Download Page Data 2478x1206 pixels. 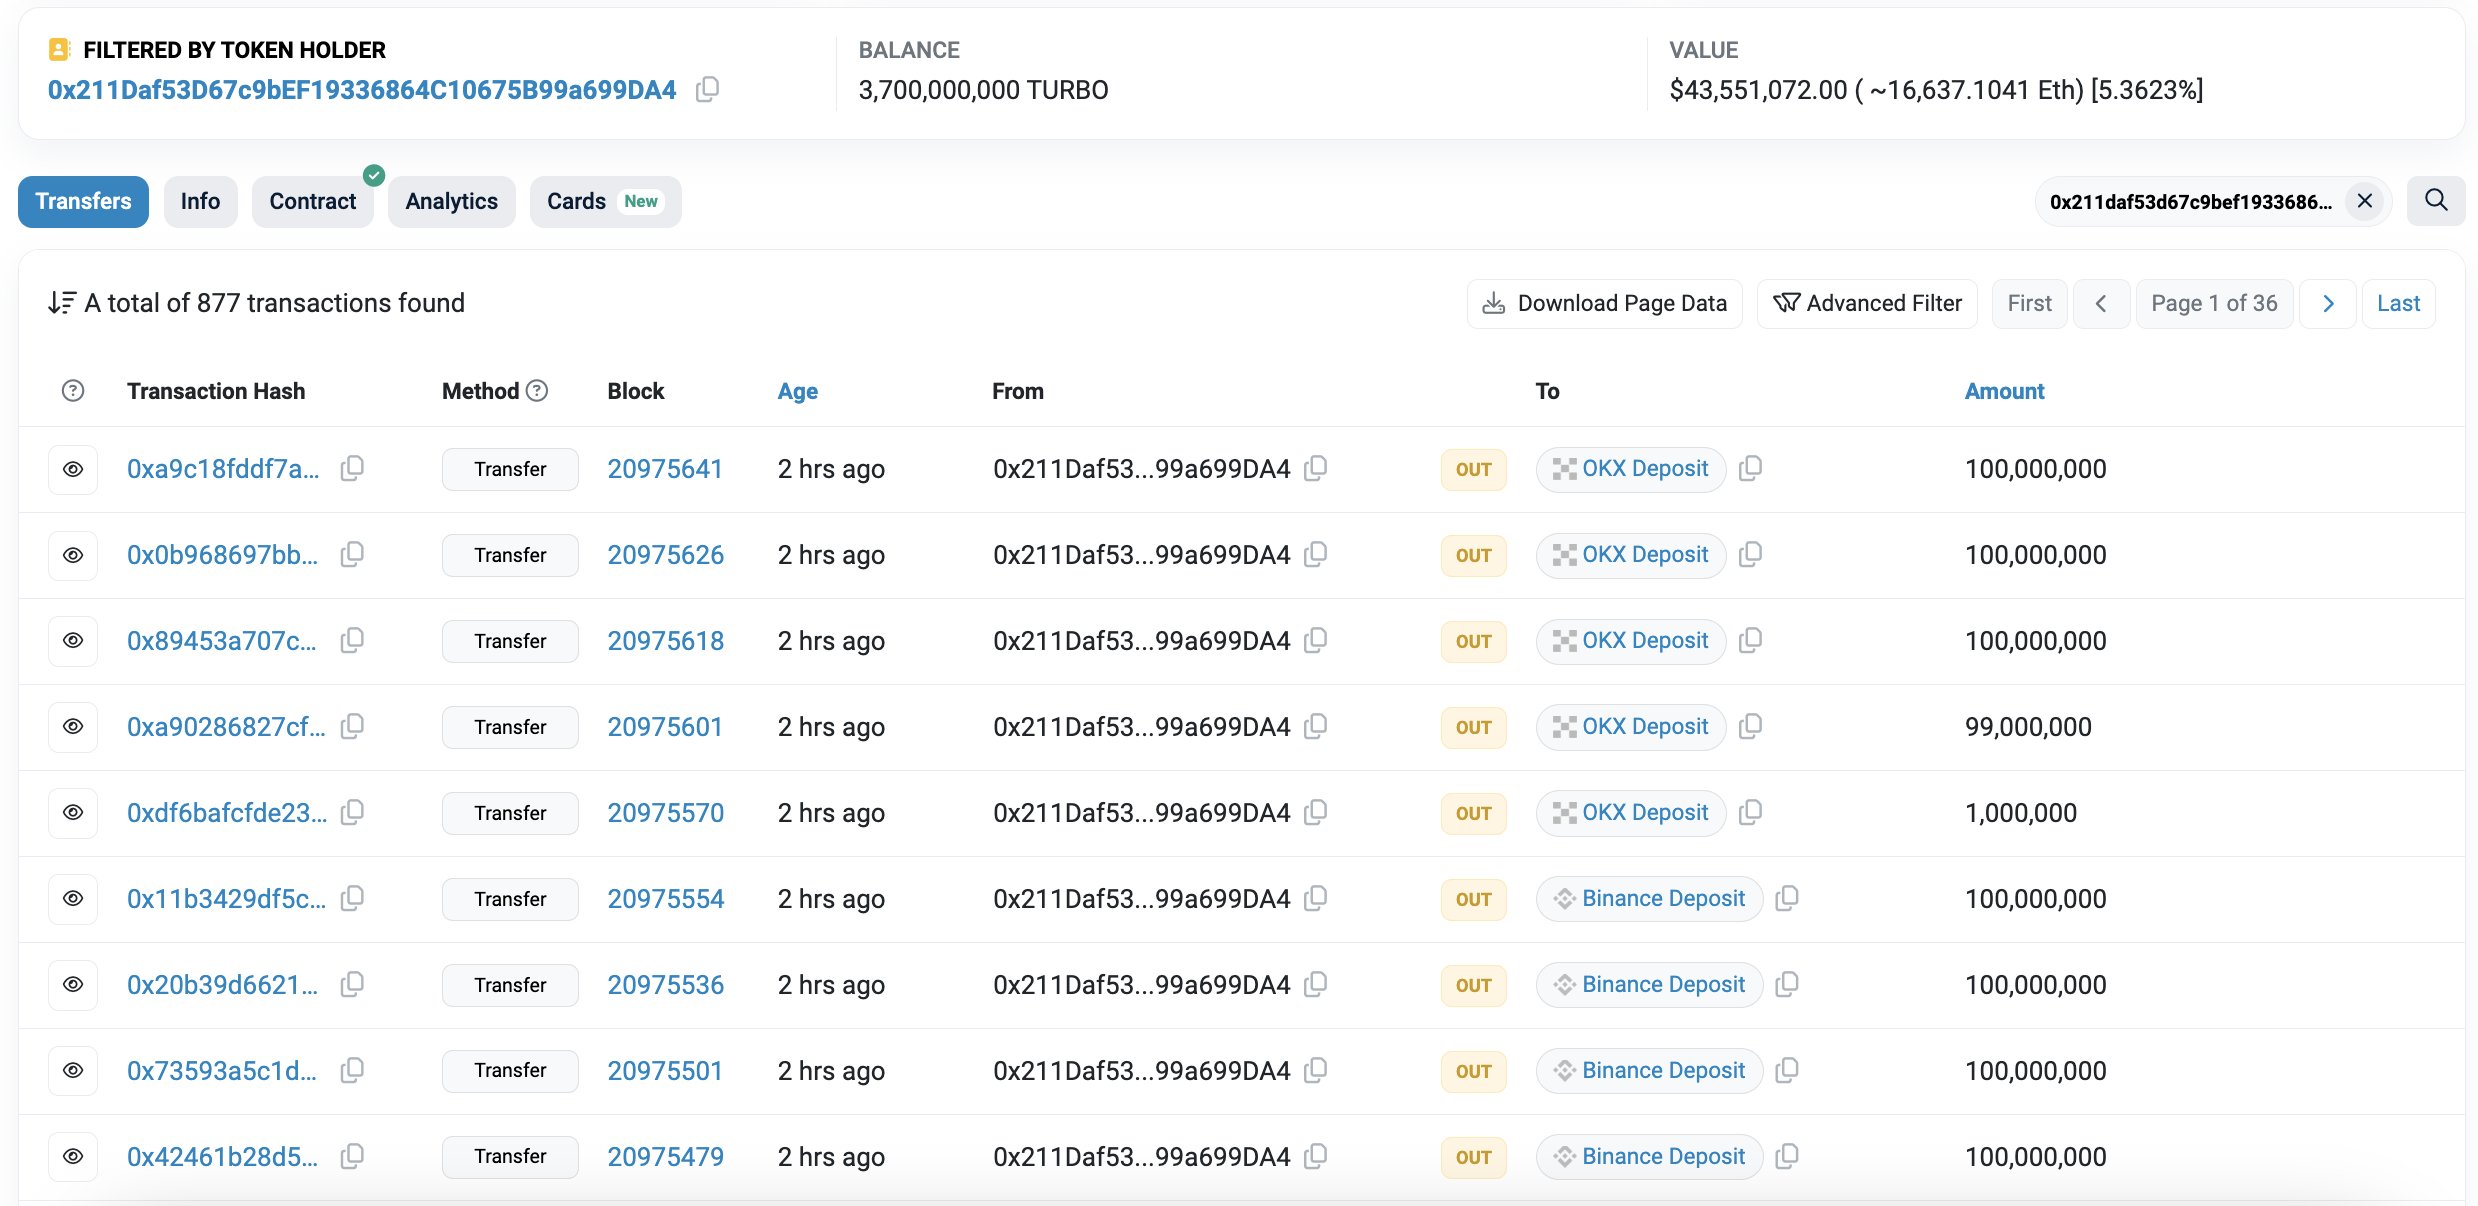click(x=1604, y=303)
